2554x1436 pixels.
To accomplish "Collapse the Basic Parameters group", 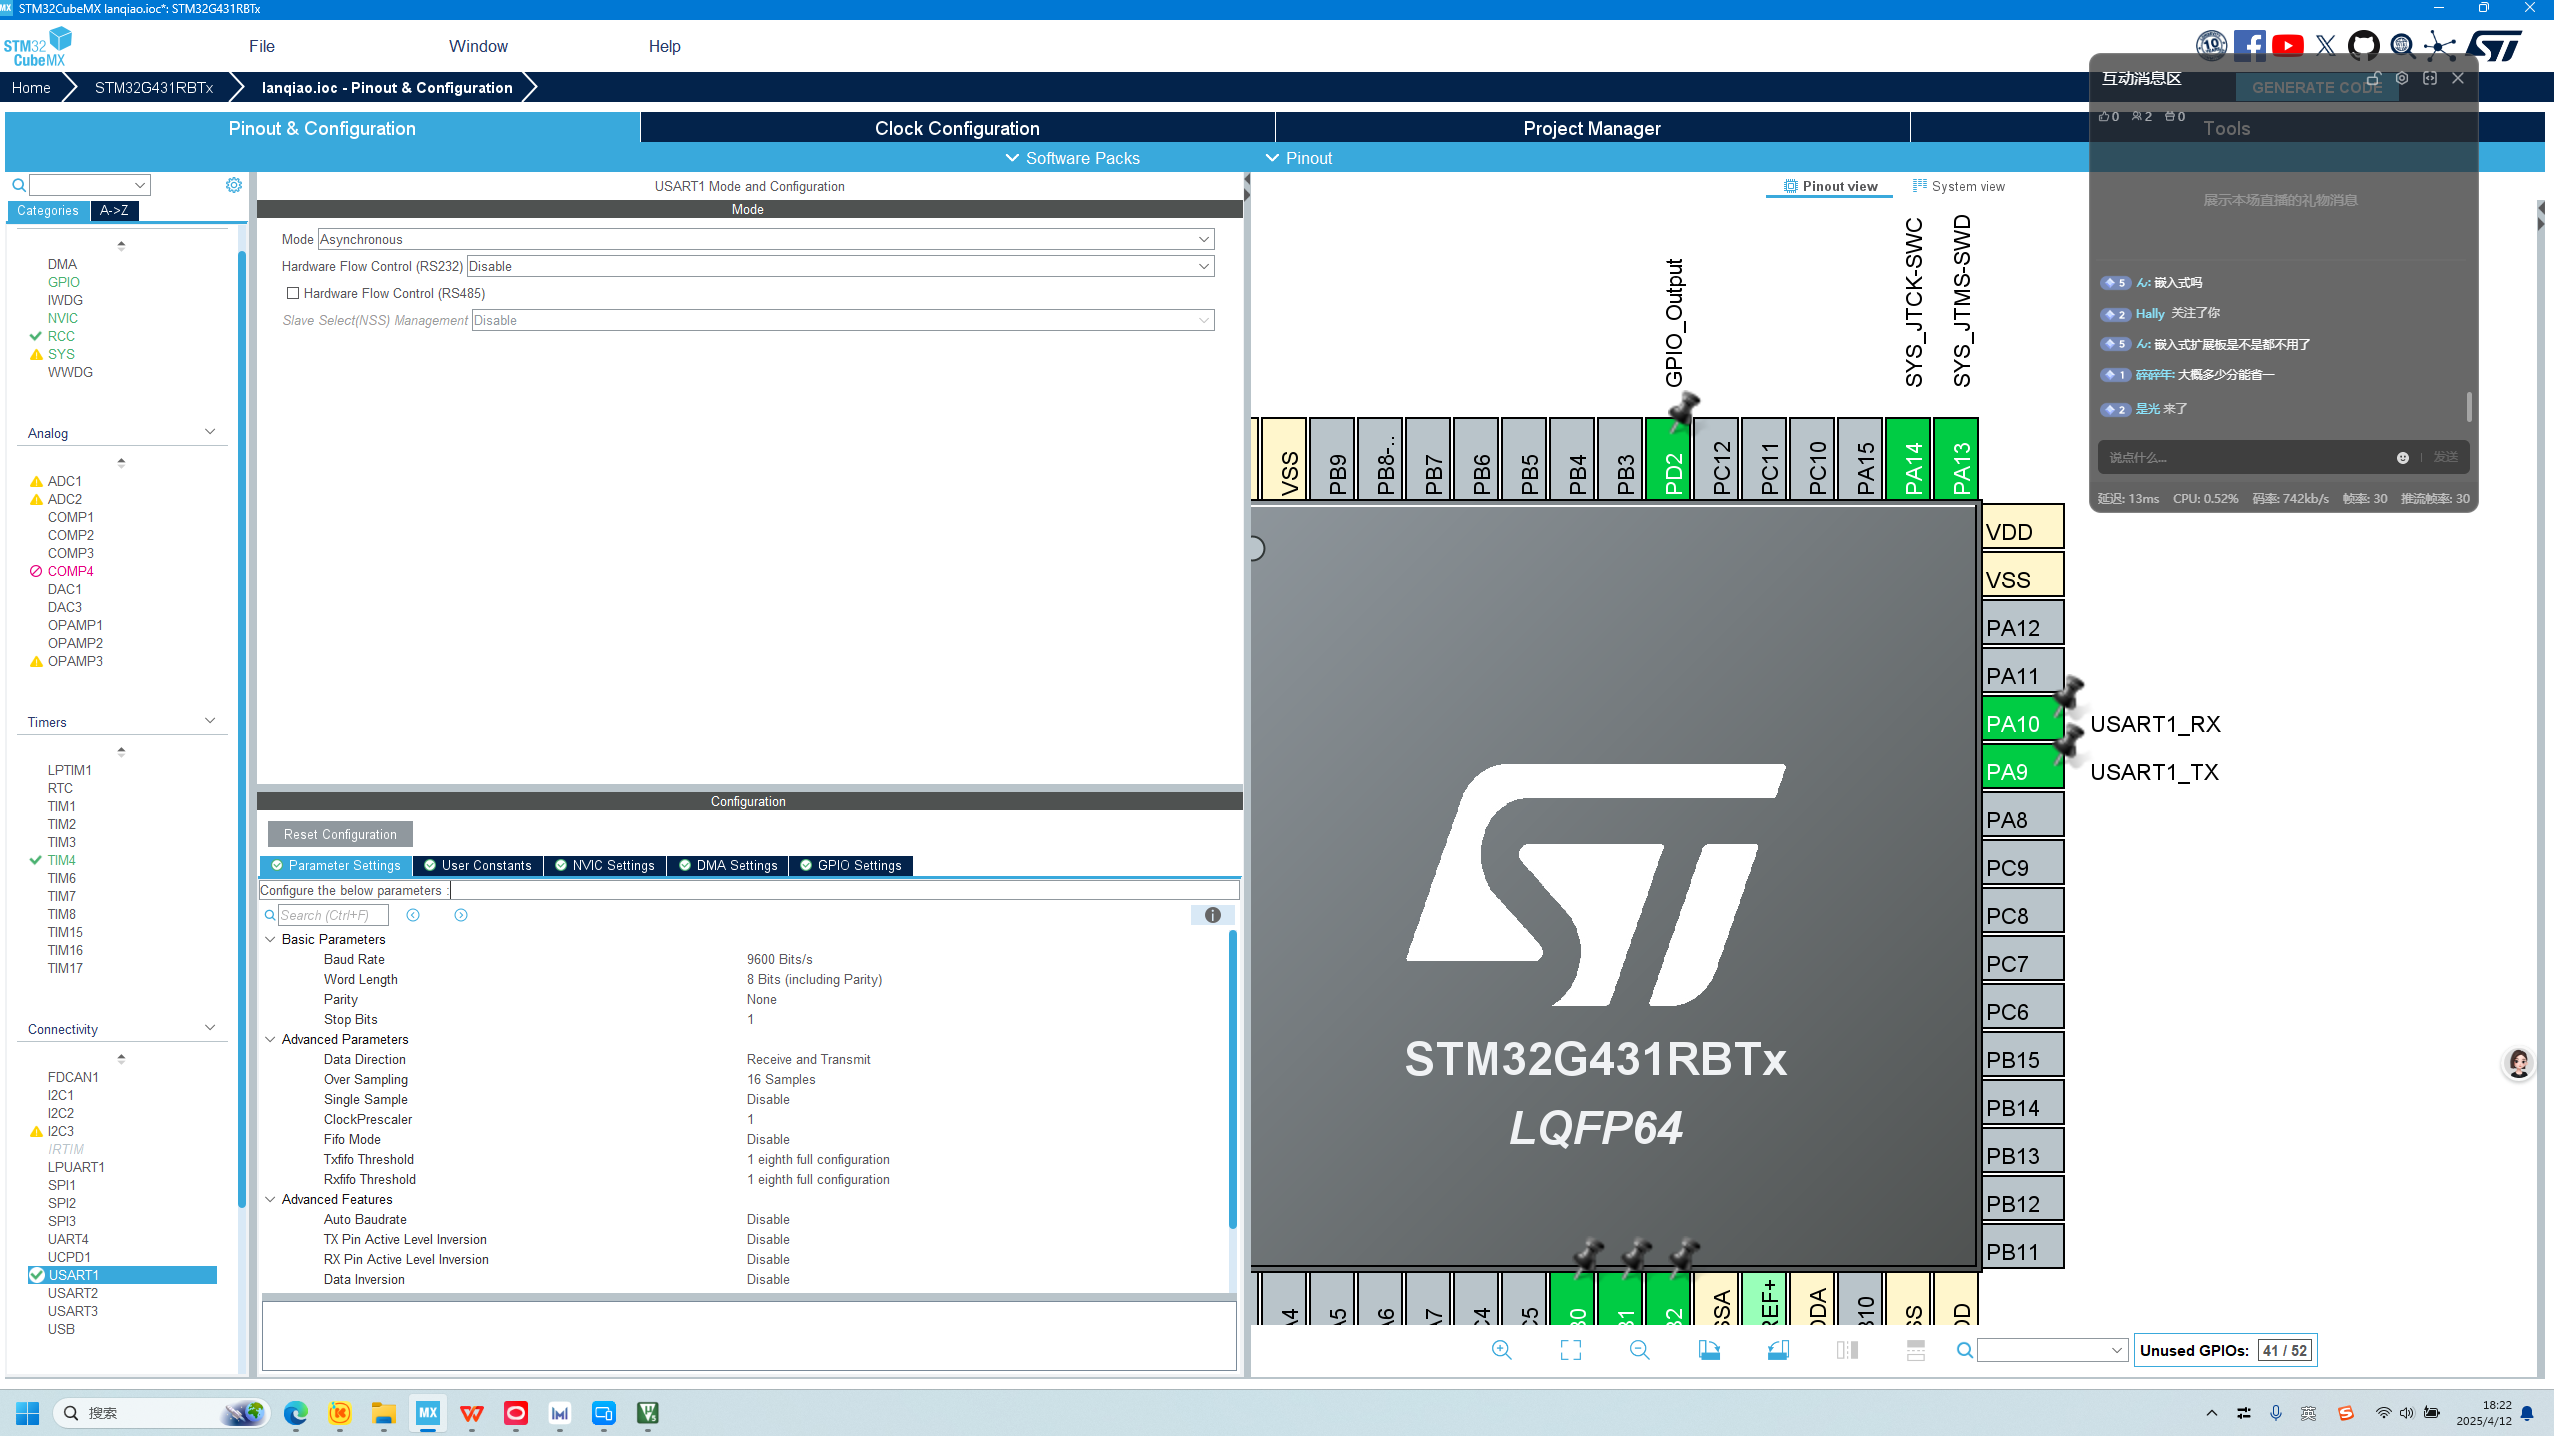I will tap(270, 939).
